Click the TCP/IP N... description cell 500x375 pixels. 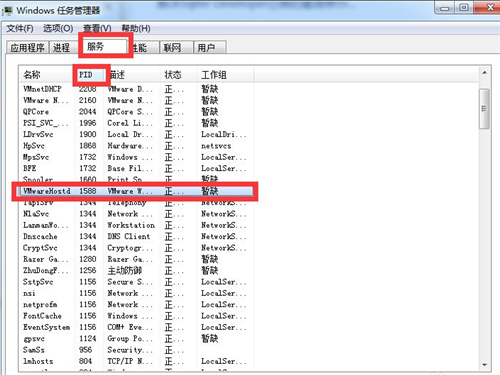click(130, 361)
